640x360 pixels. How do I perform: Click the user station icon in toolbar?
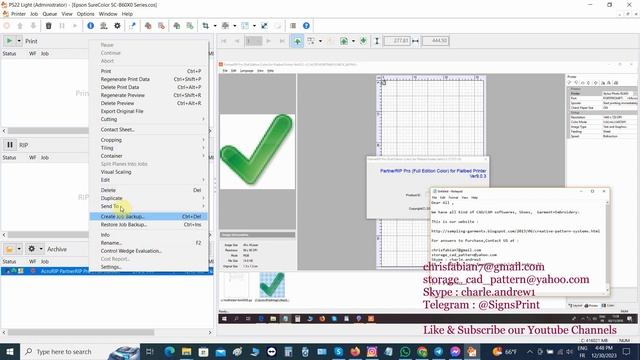click(x=104, y=26)
